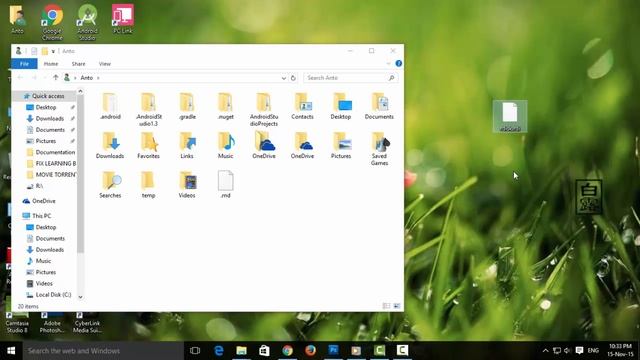640x360 pixels.
Task: Open Photoshop from taskbar
Action: coord(333,351)
